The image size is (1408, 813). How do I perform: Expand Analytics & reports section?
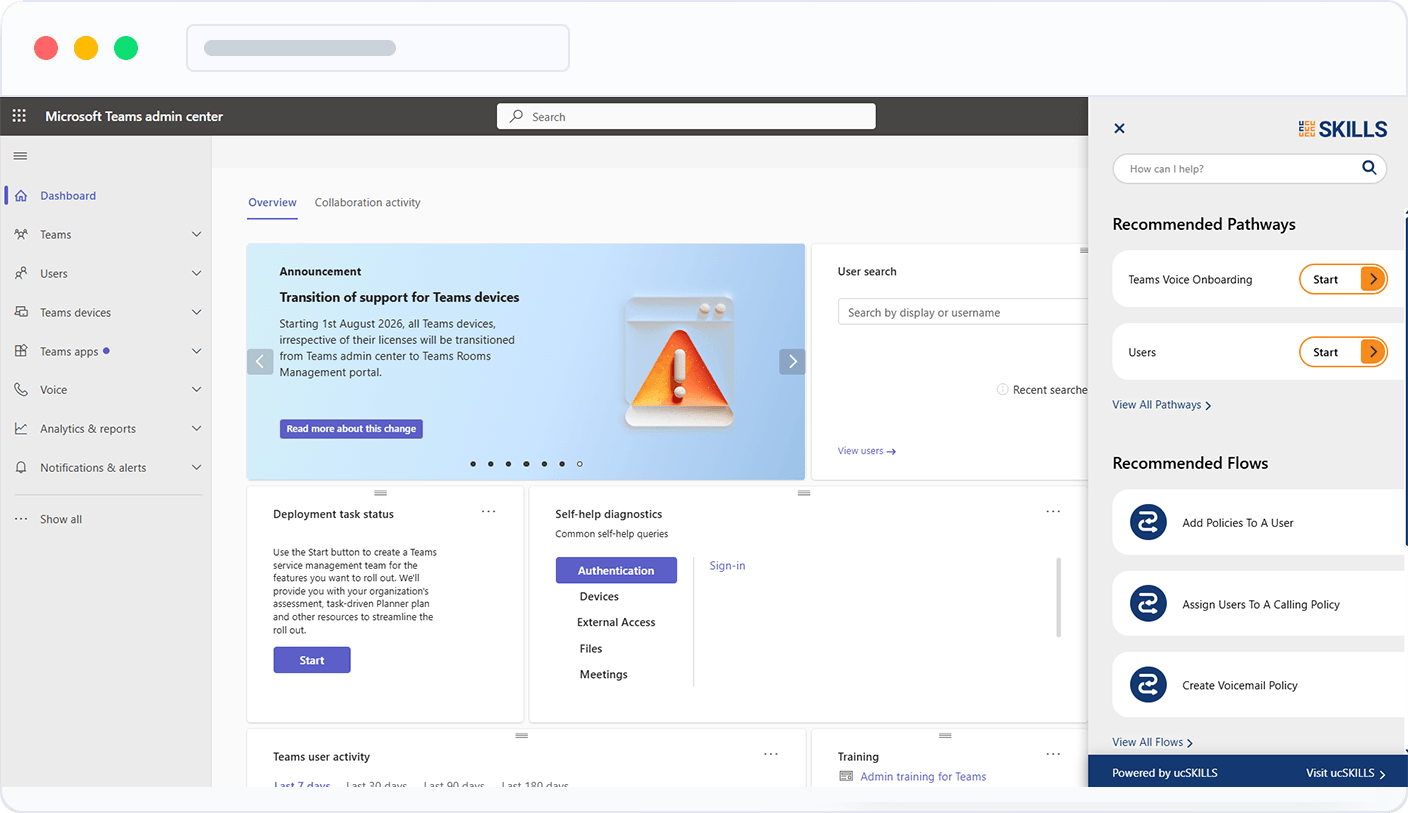(197, 429)
